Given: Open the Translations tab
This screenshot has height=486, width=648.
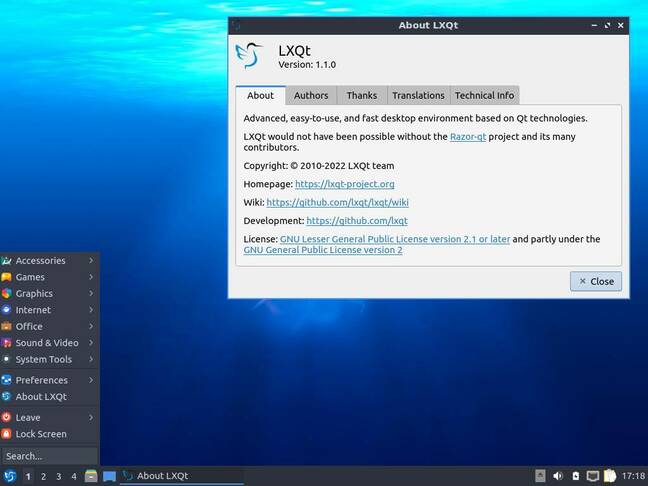Looking at the screenshot, I should pos(418,95).
